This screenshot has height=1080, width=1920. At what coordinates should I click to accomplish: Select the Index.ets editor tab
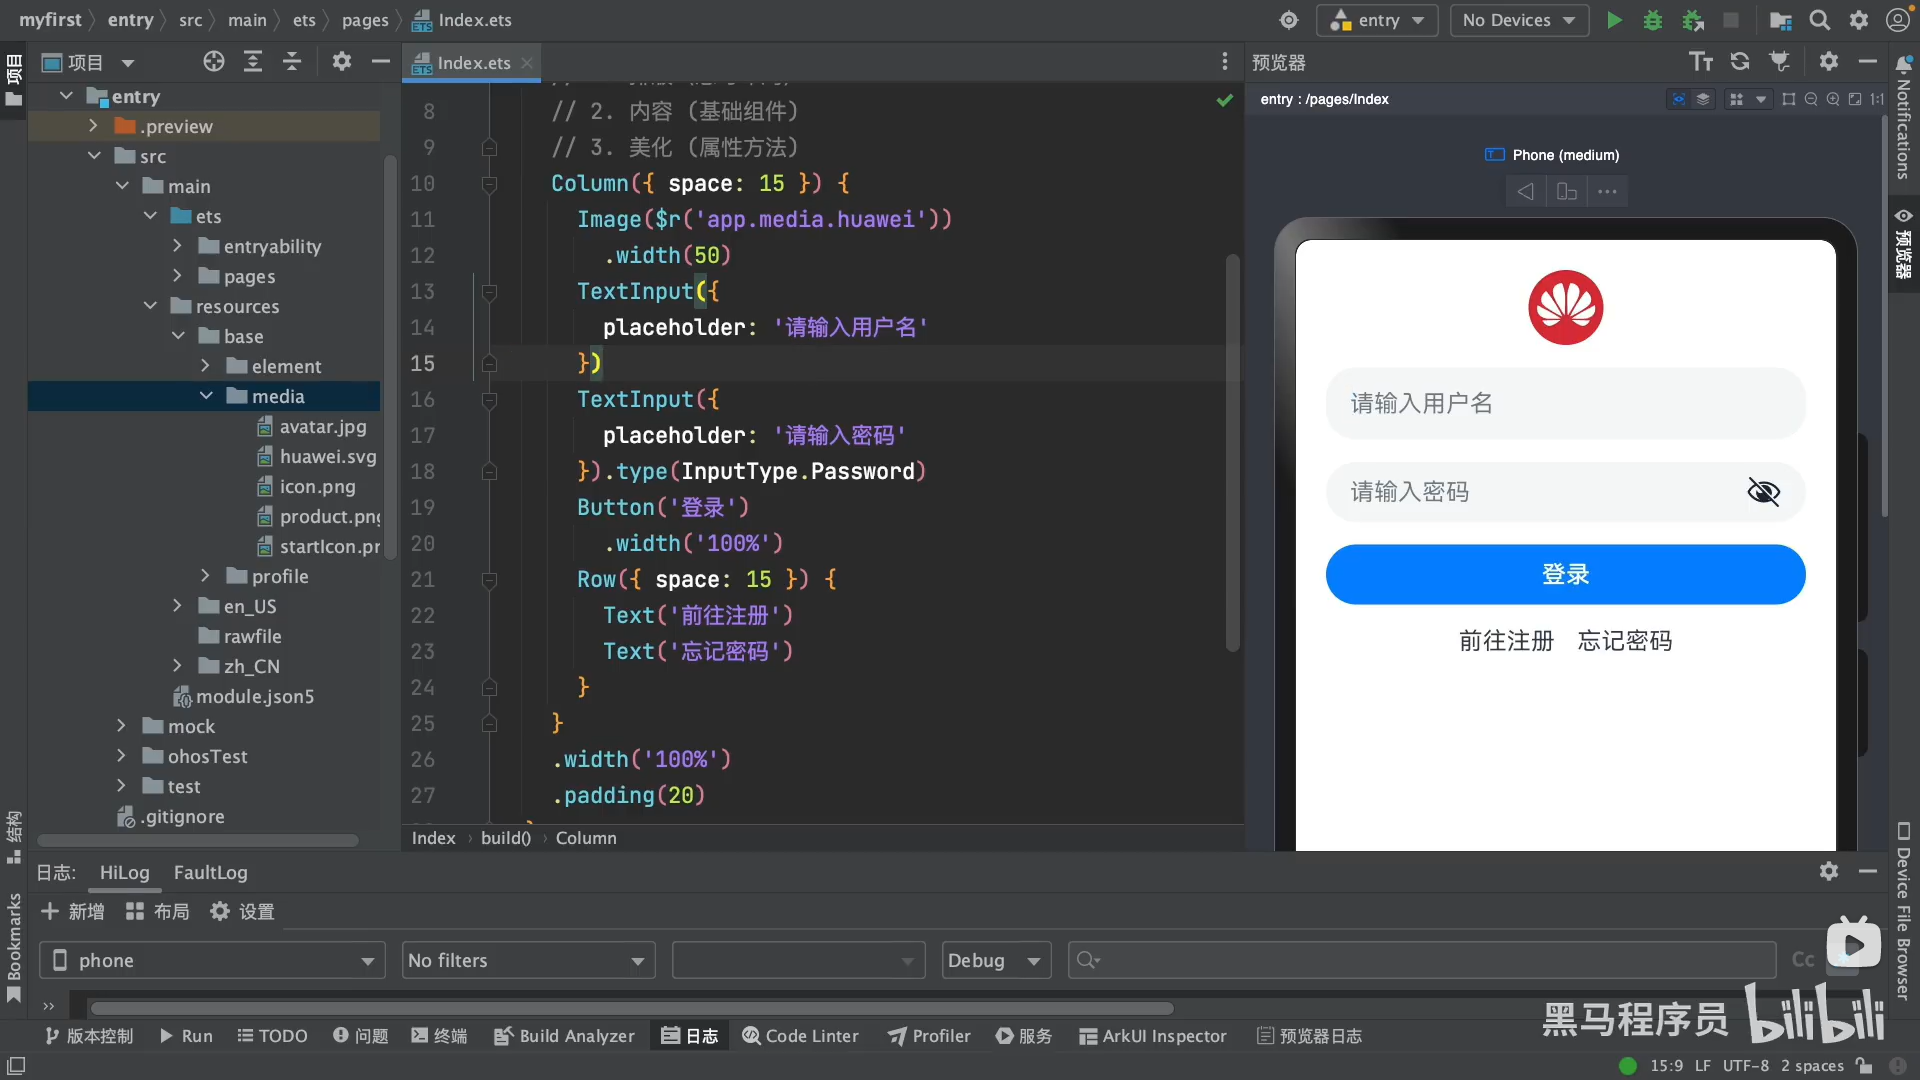pyautogui.click(x=473, y=62)
